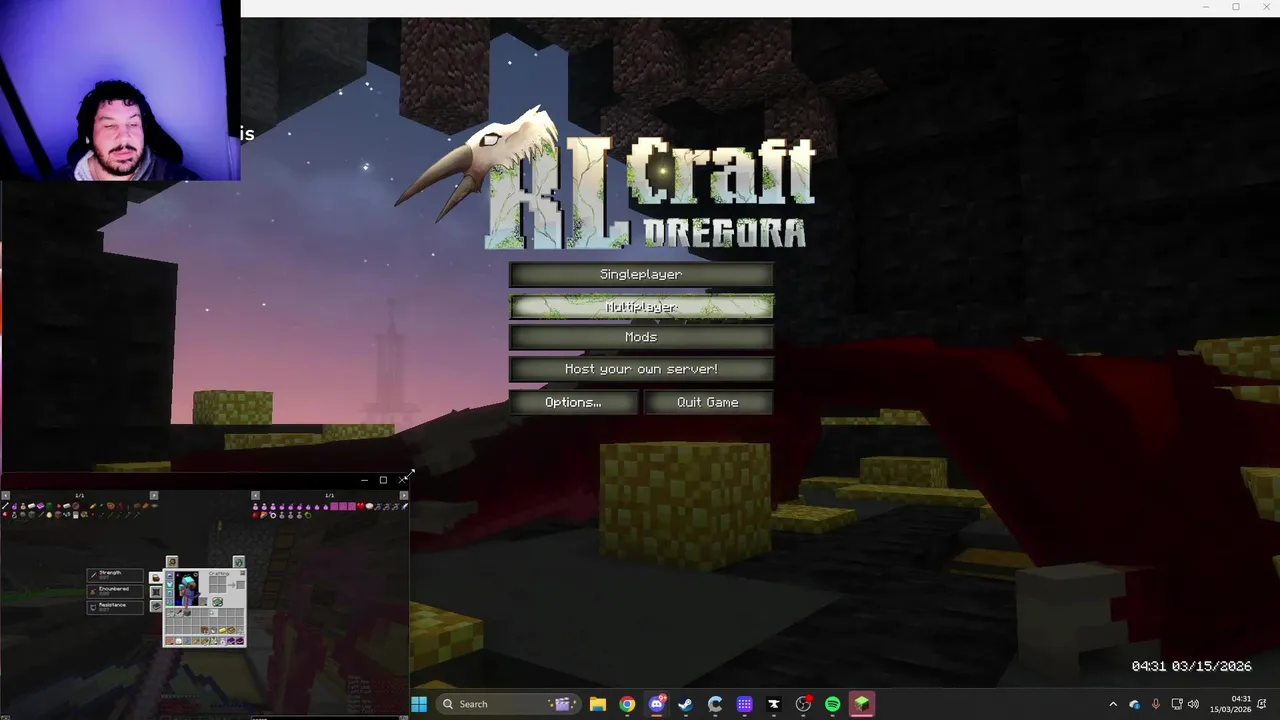Select the top side tab left of inventory
This screenshot has width=1280, height=720.
coord(156,578)
